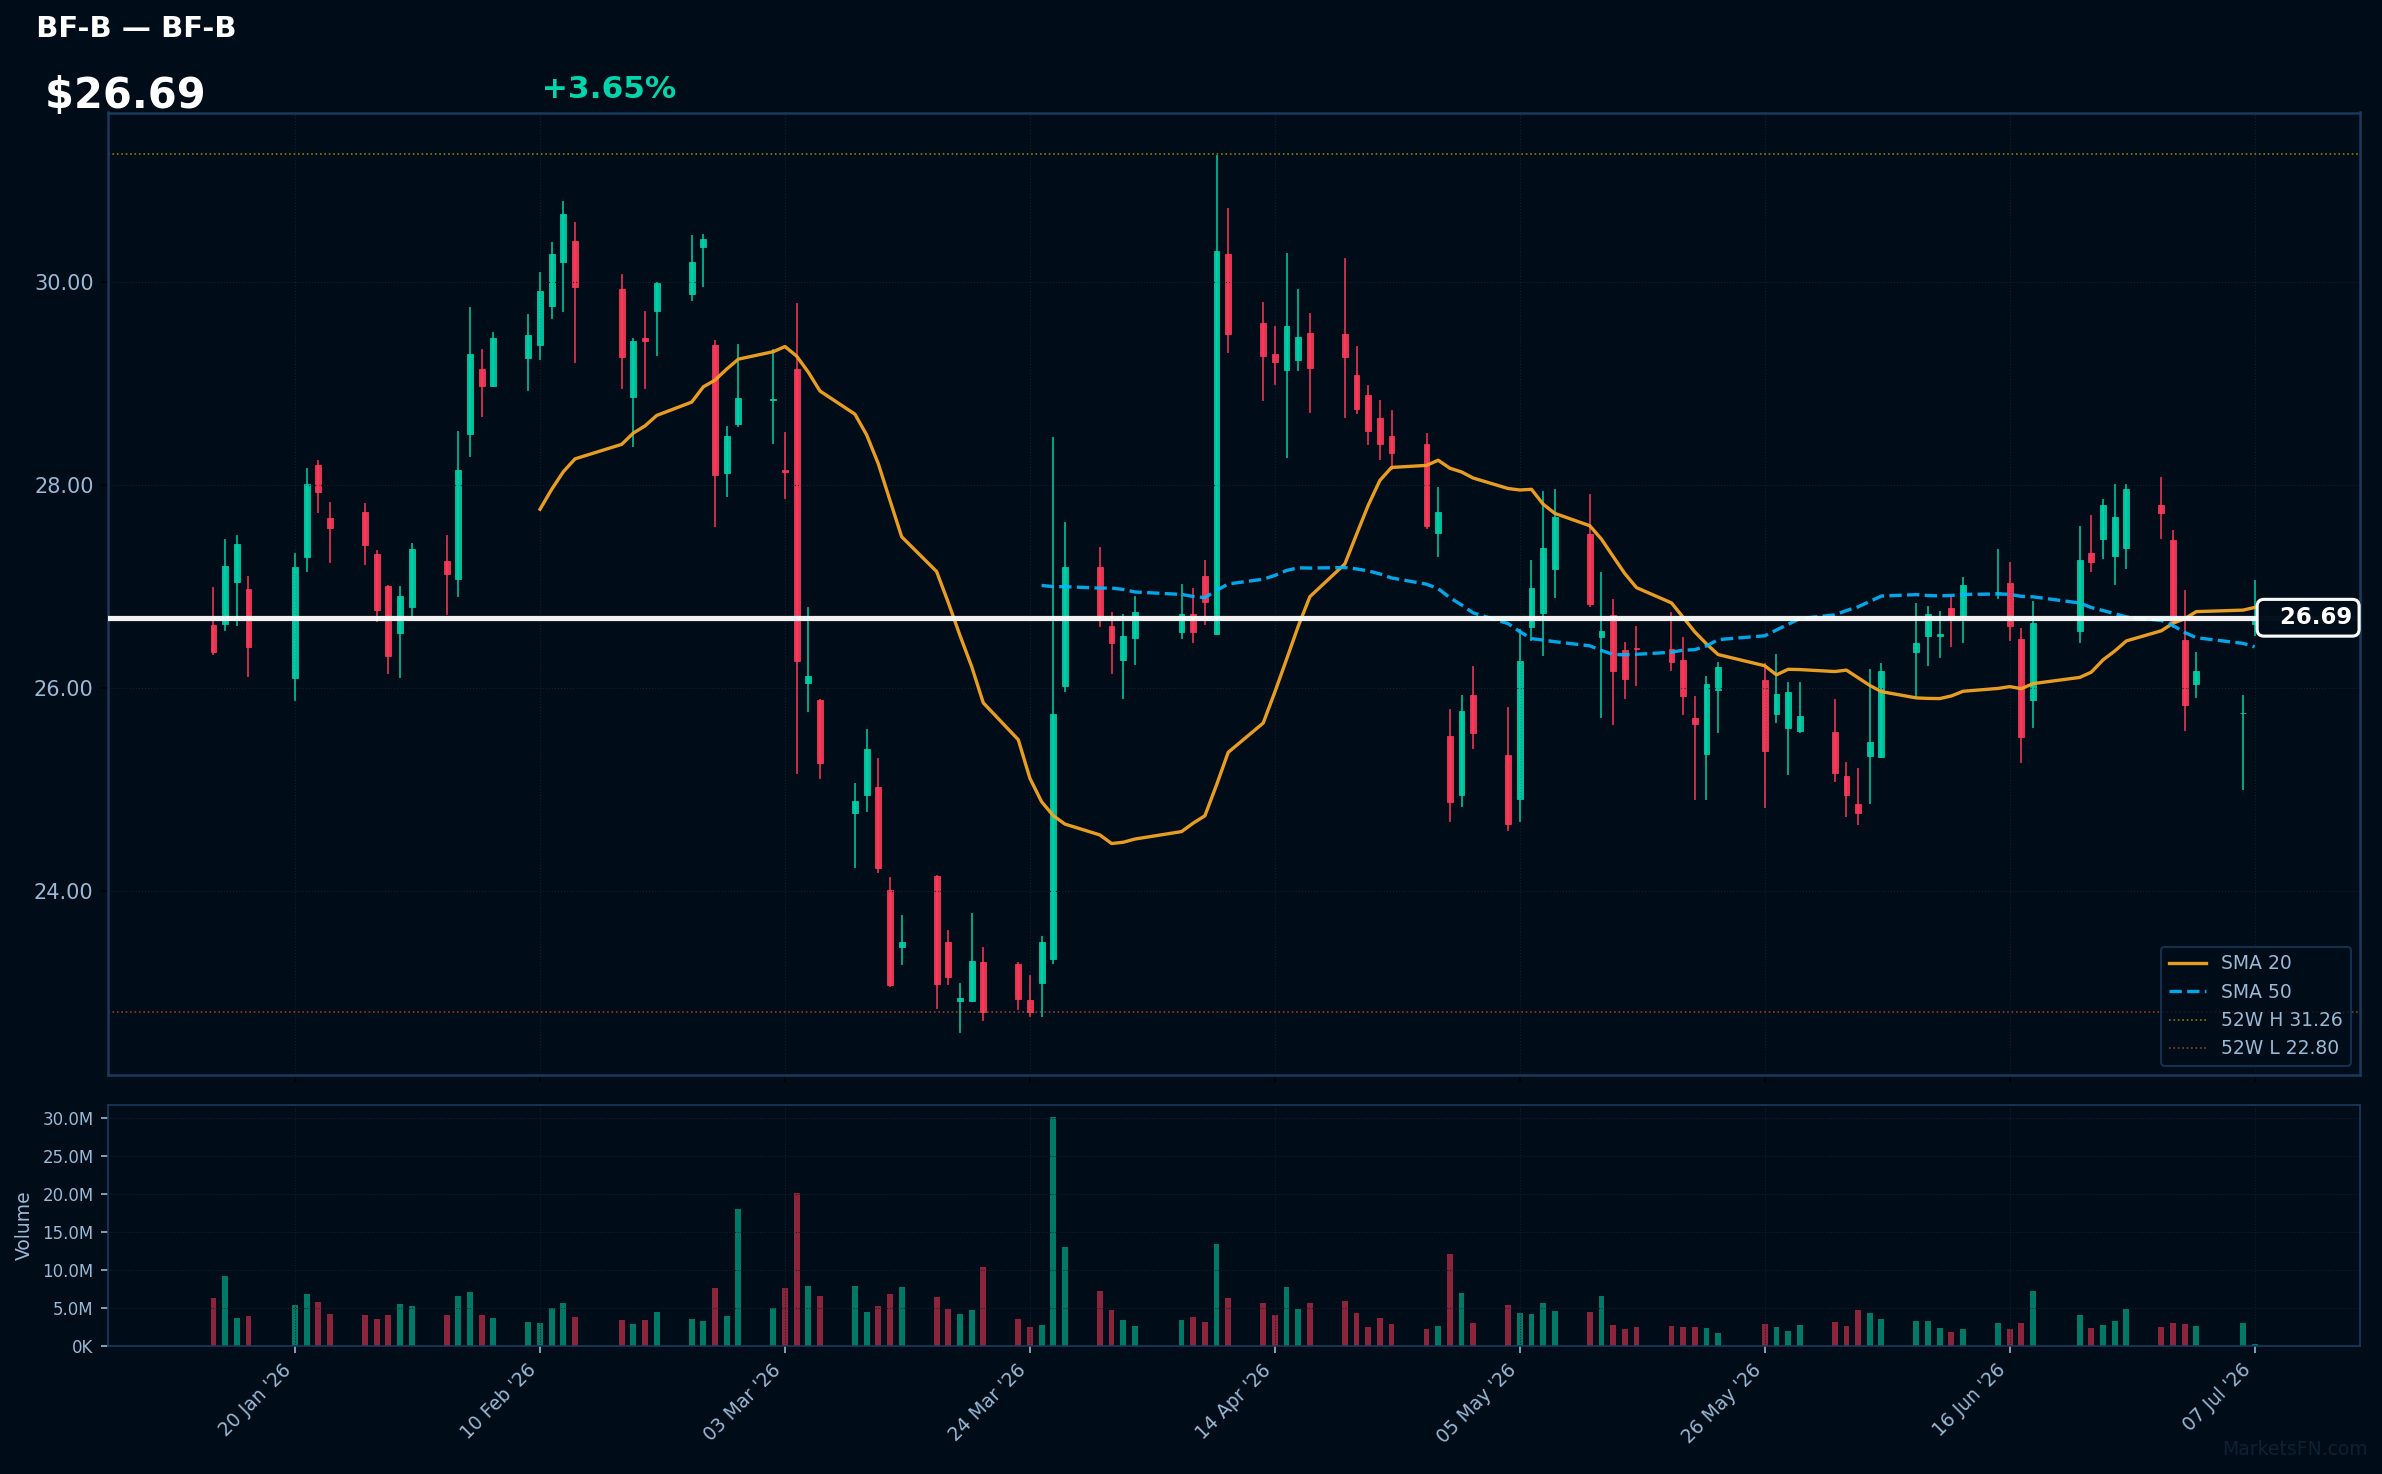Click the 26.69 current price tag
The height and width of the screenshot is (1474, 2382).
(x=2308, y=617)
